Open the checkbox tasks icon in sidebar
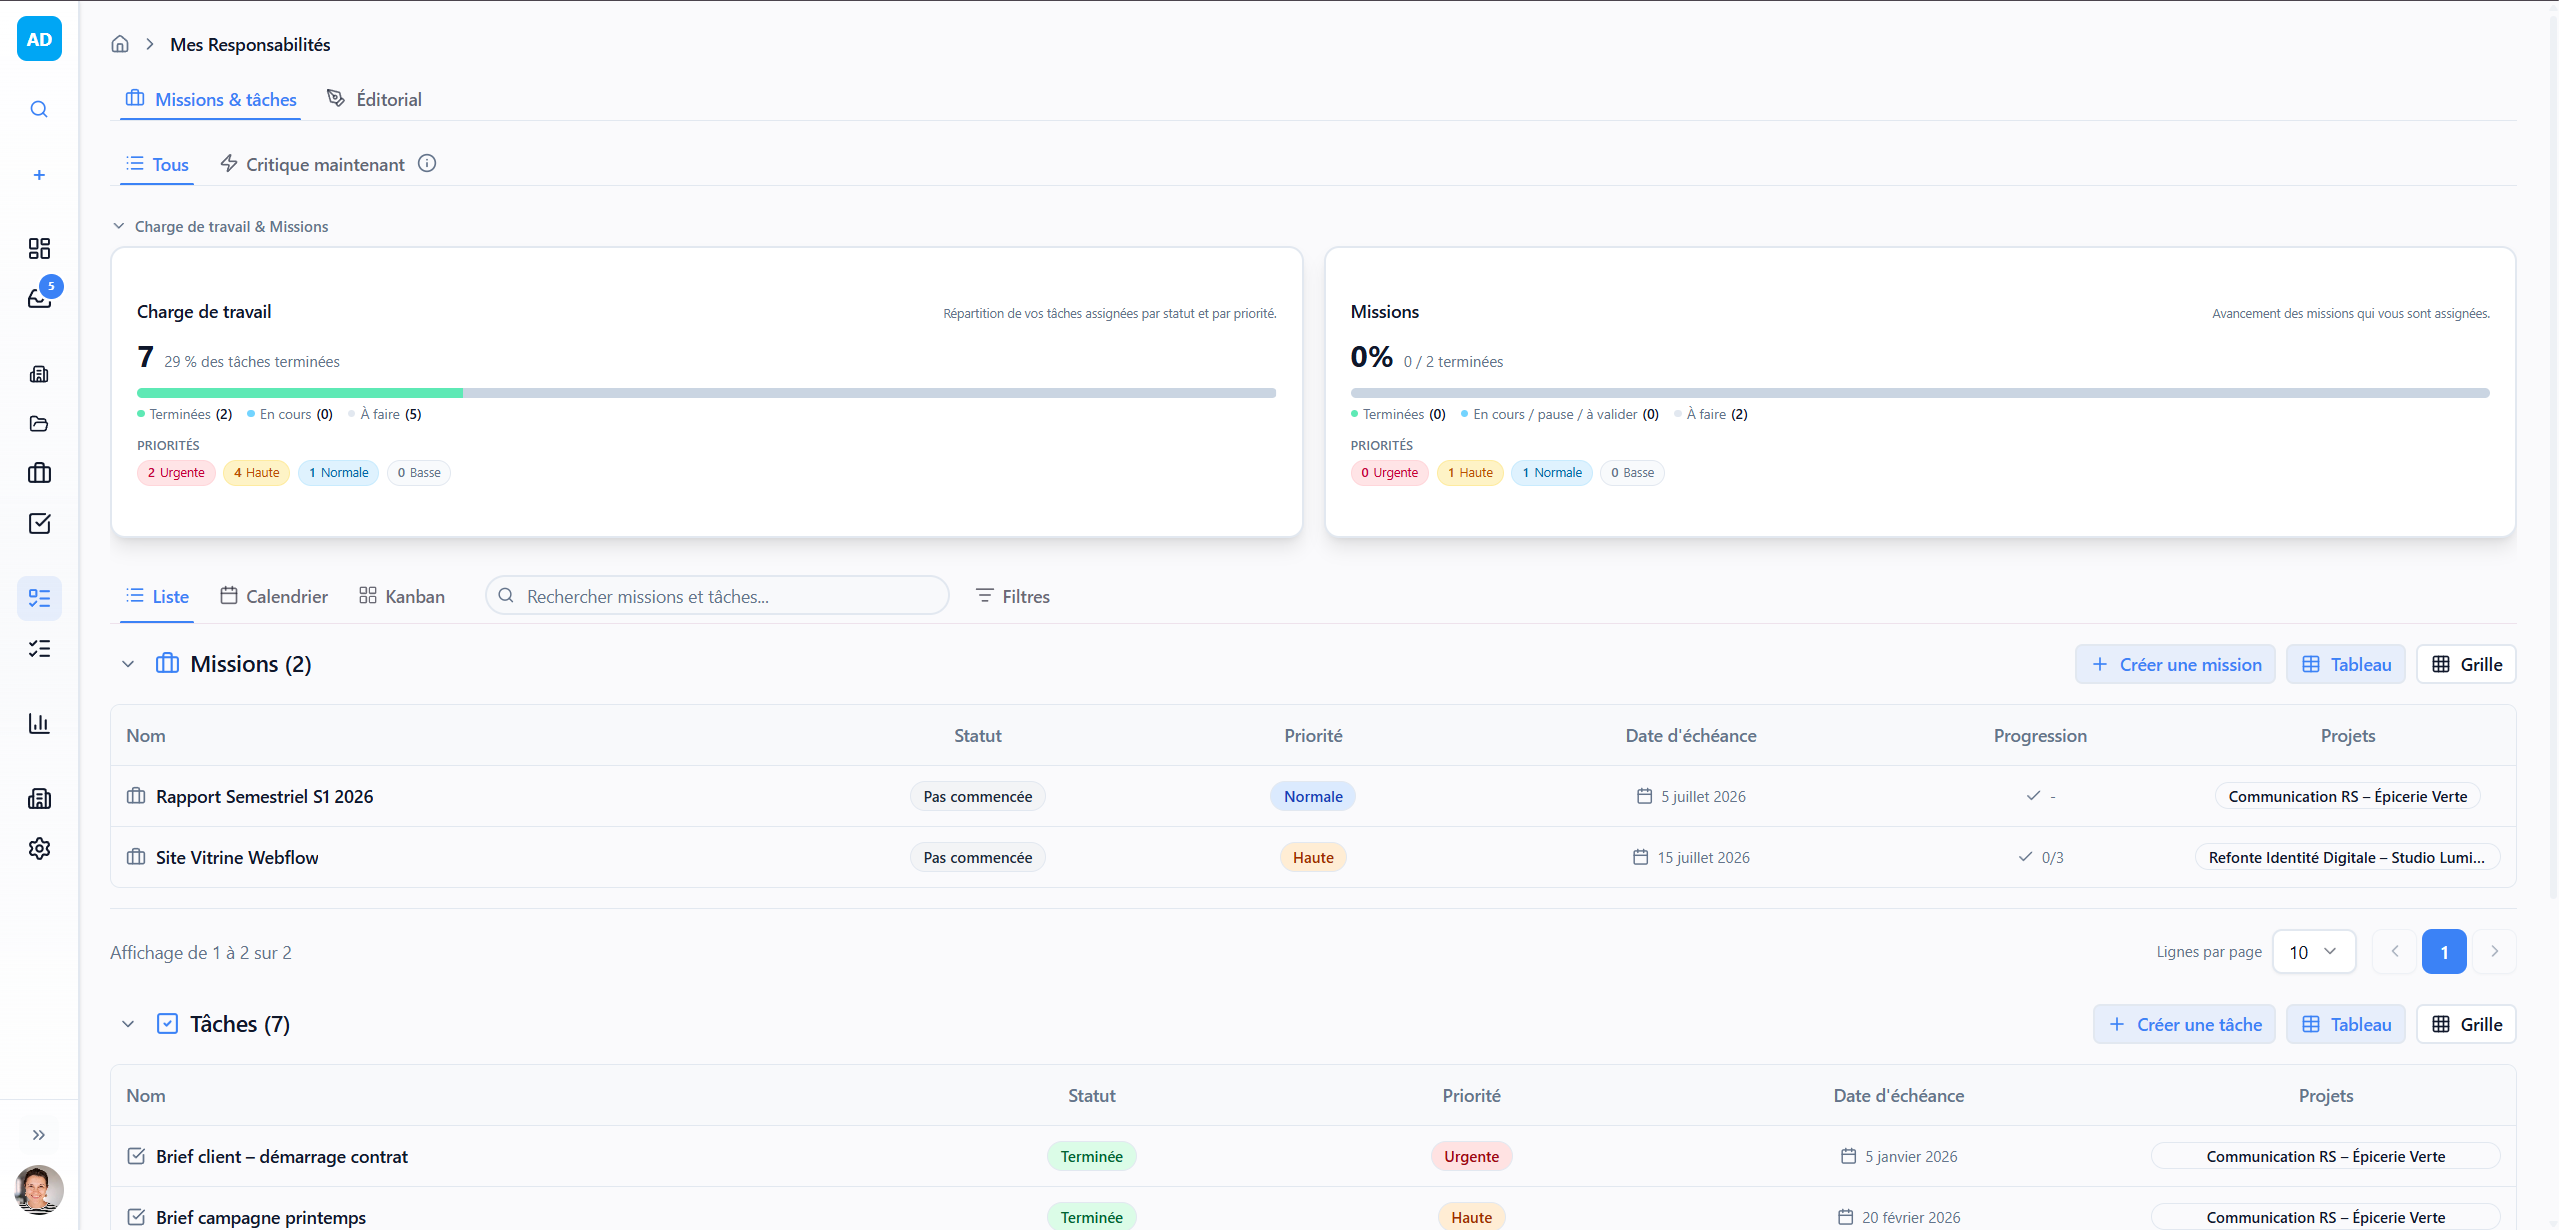The image size is (2559, 1230). point(39,523)
